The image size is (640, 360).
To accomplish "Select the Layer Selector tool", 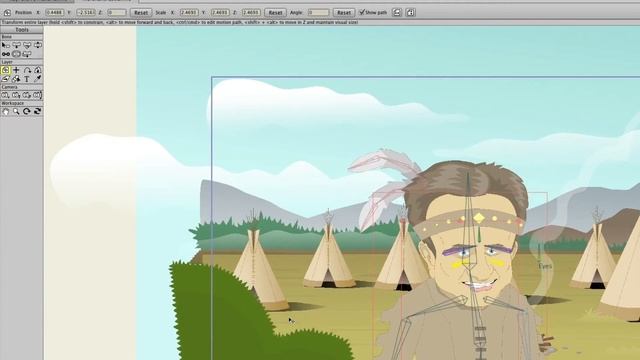I will point(16,79).
